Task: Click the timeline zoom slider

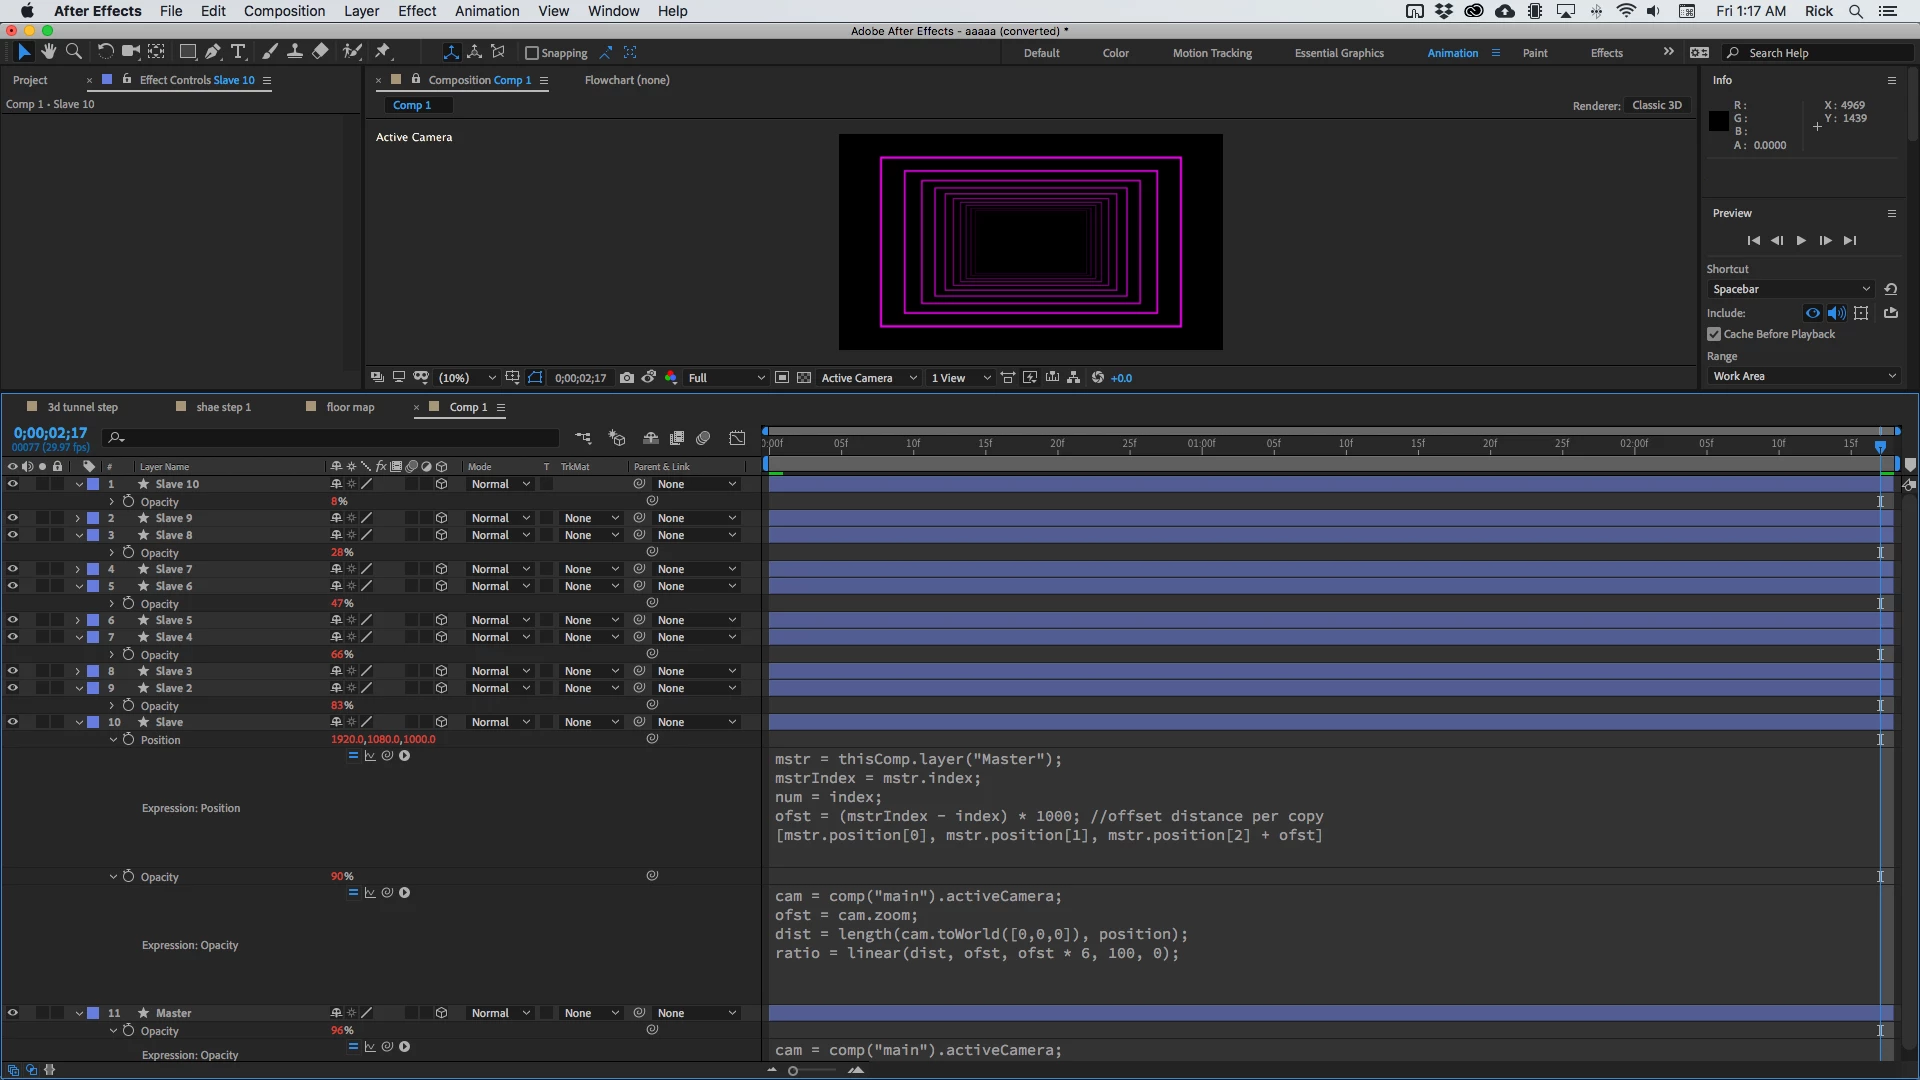Action: tap(793, 1071)
